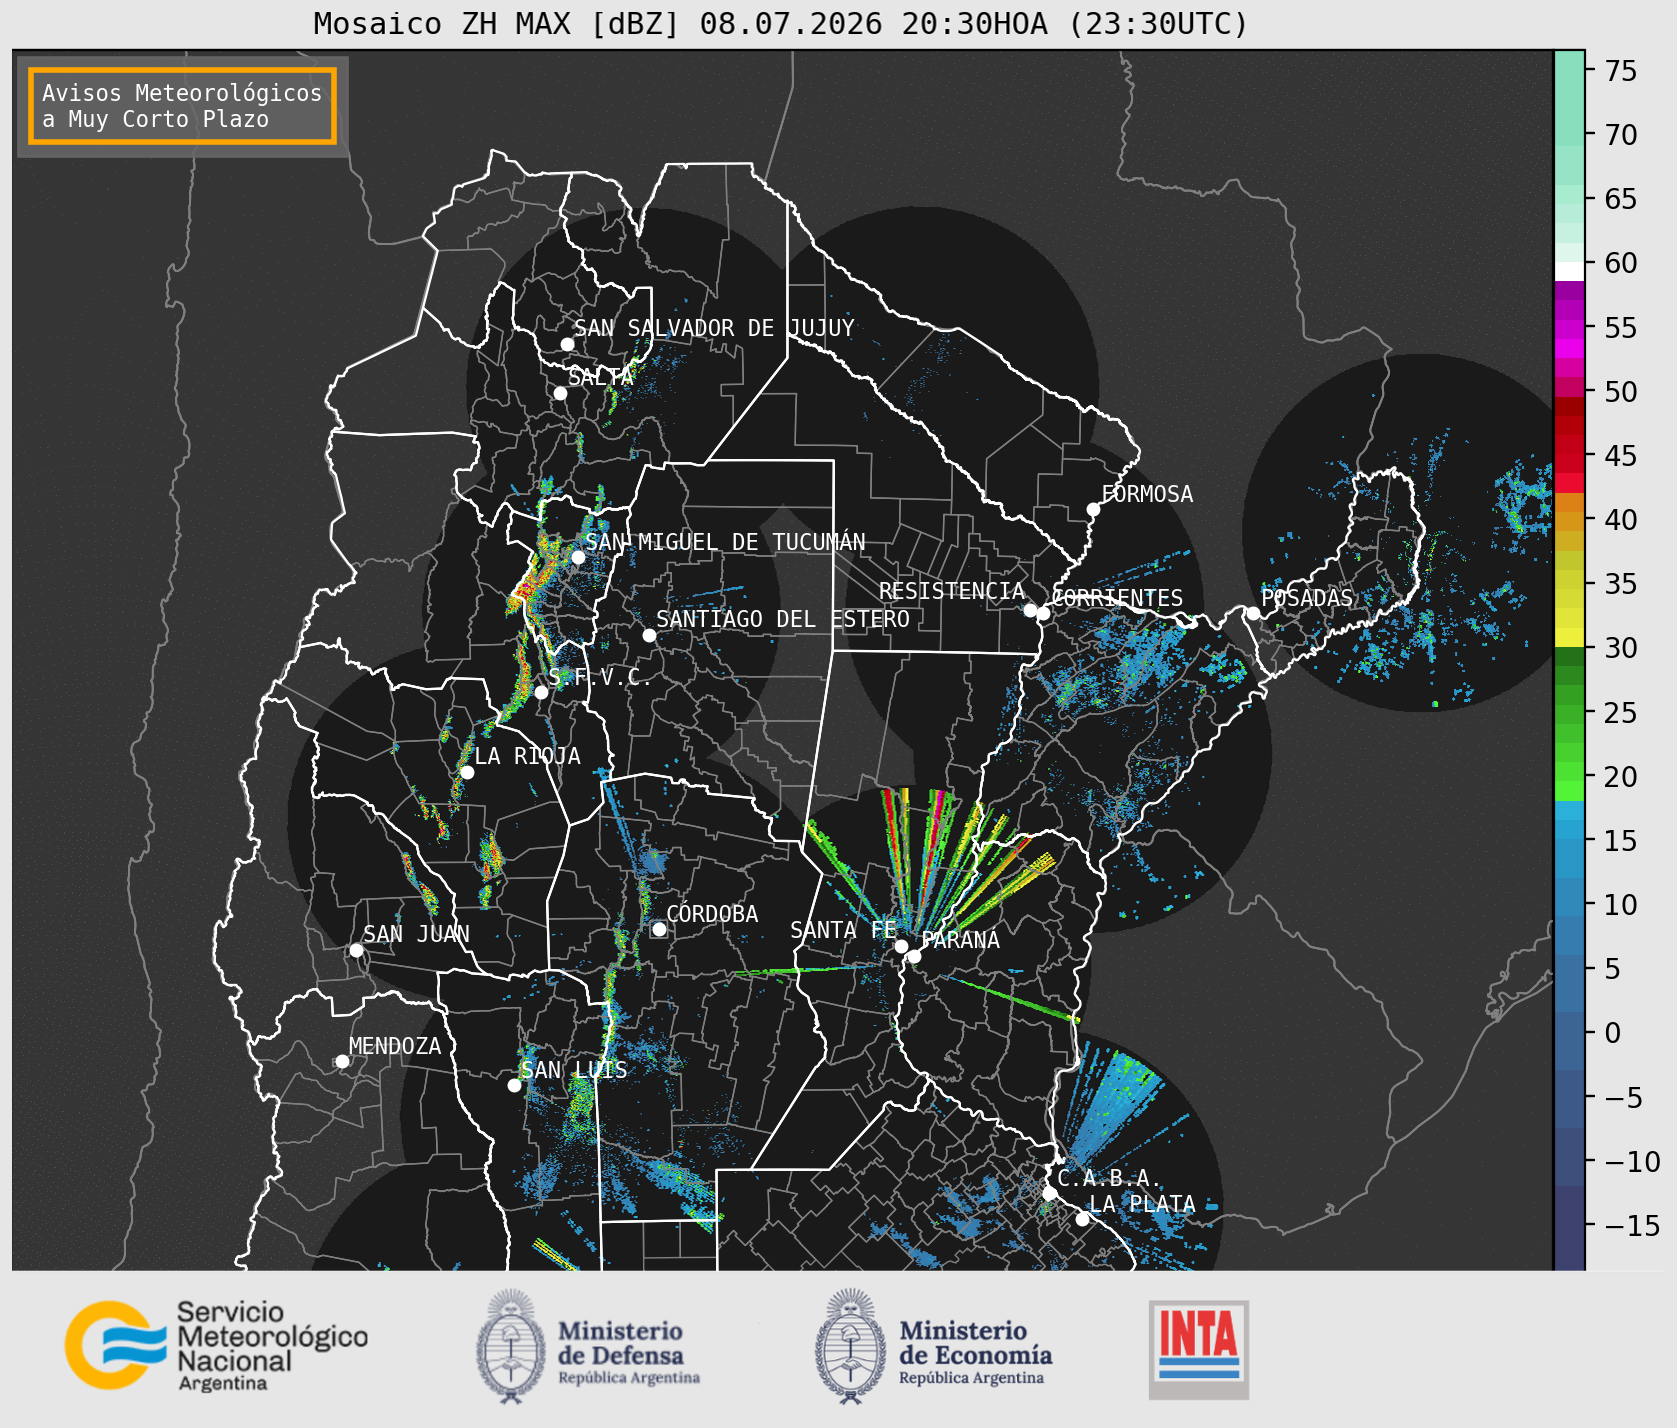Click the San Juan city marker
The image size is (1677, 1428).
pos(356,950)
